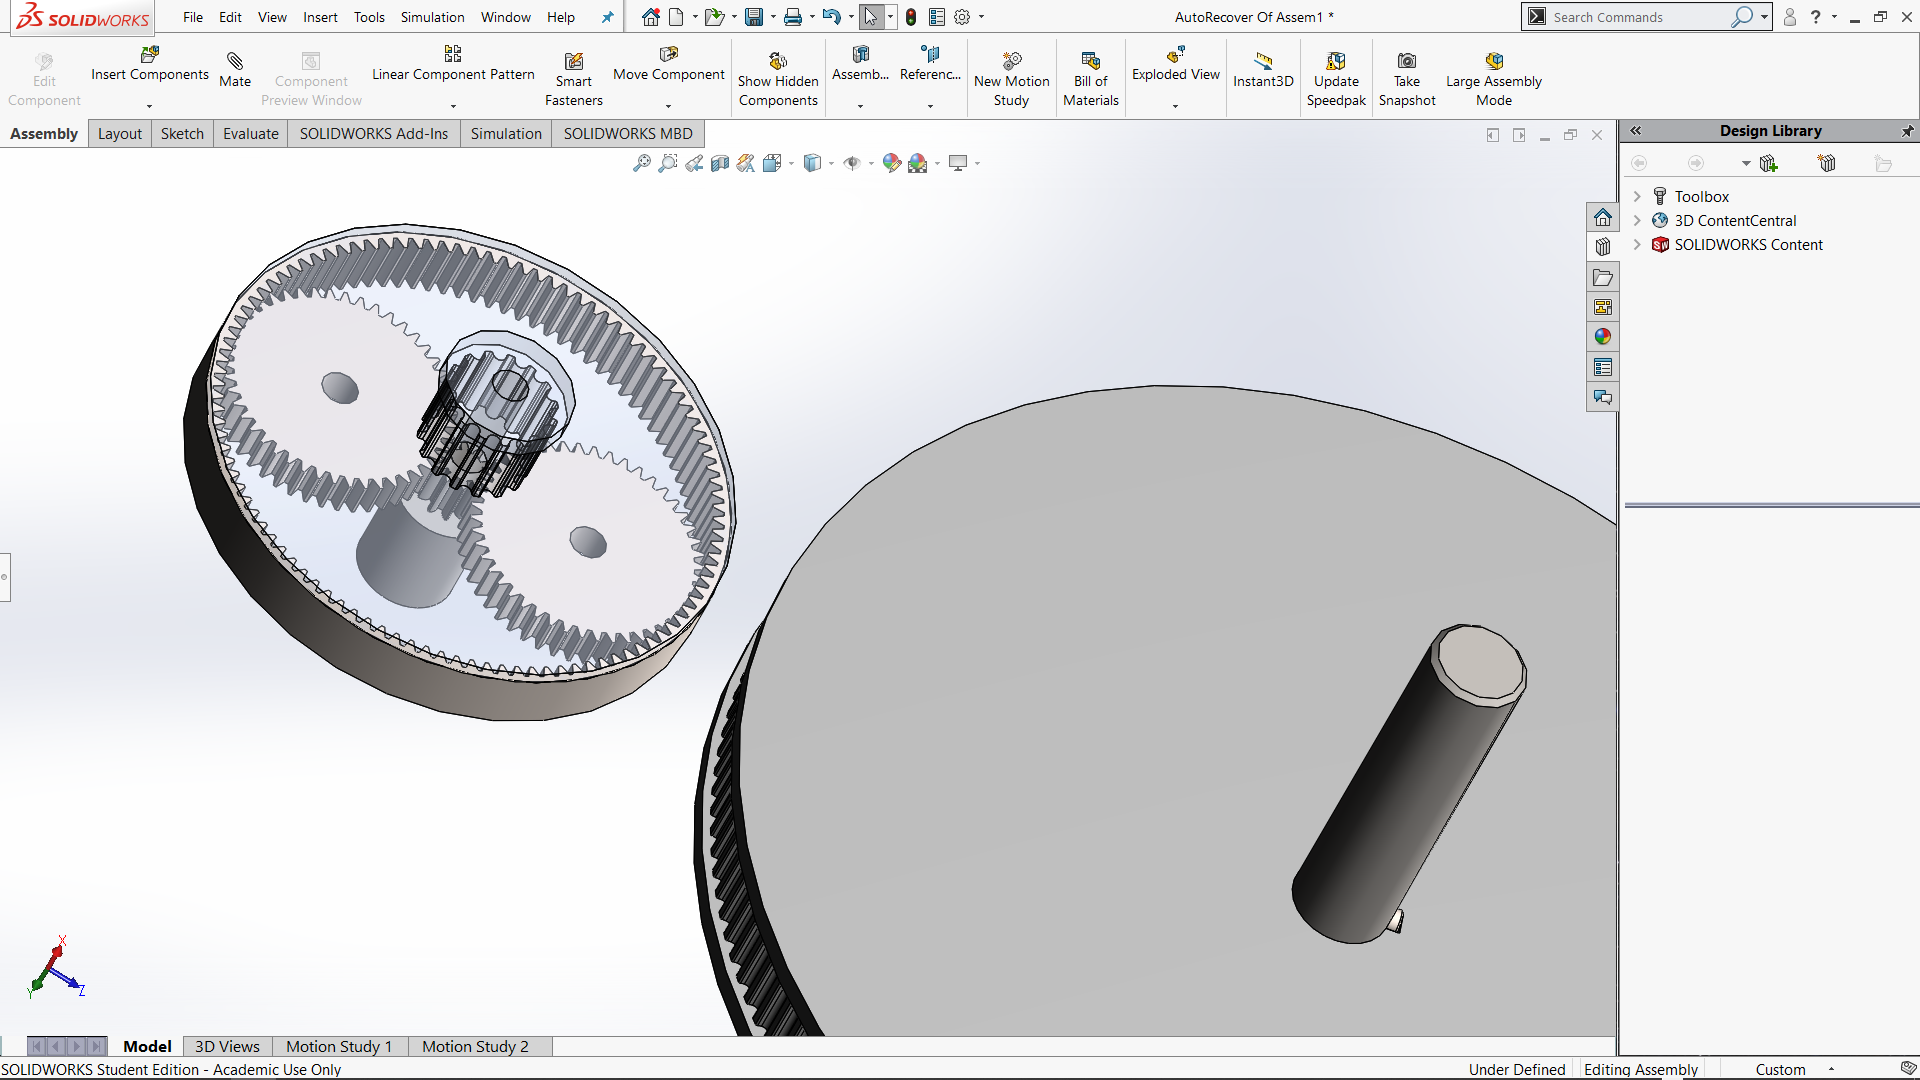Switch to the Evaluate tab
1920x1080 pixels.
(x=250, y=134)
